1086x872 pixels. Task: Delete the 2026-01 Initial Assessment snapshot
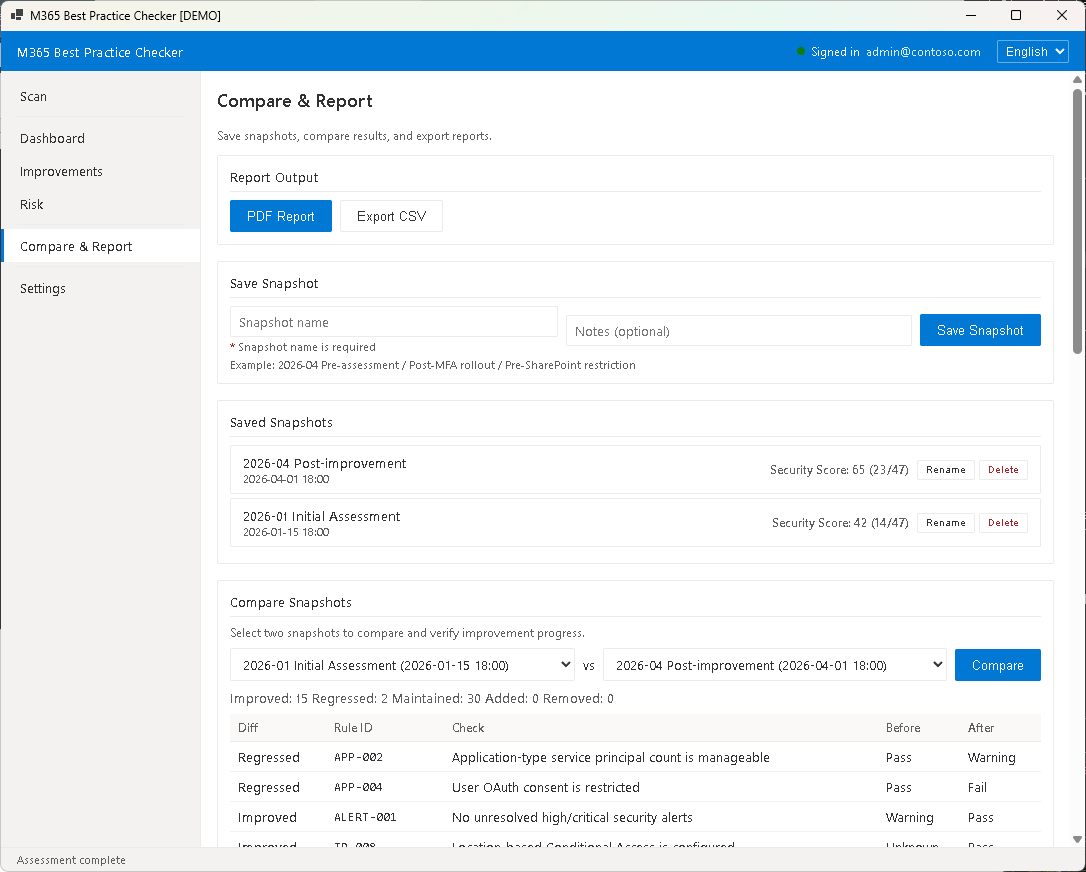pos(1002,523)
